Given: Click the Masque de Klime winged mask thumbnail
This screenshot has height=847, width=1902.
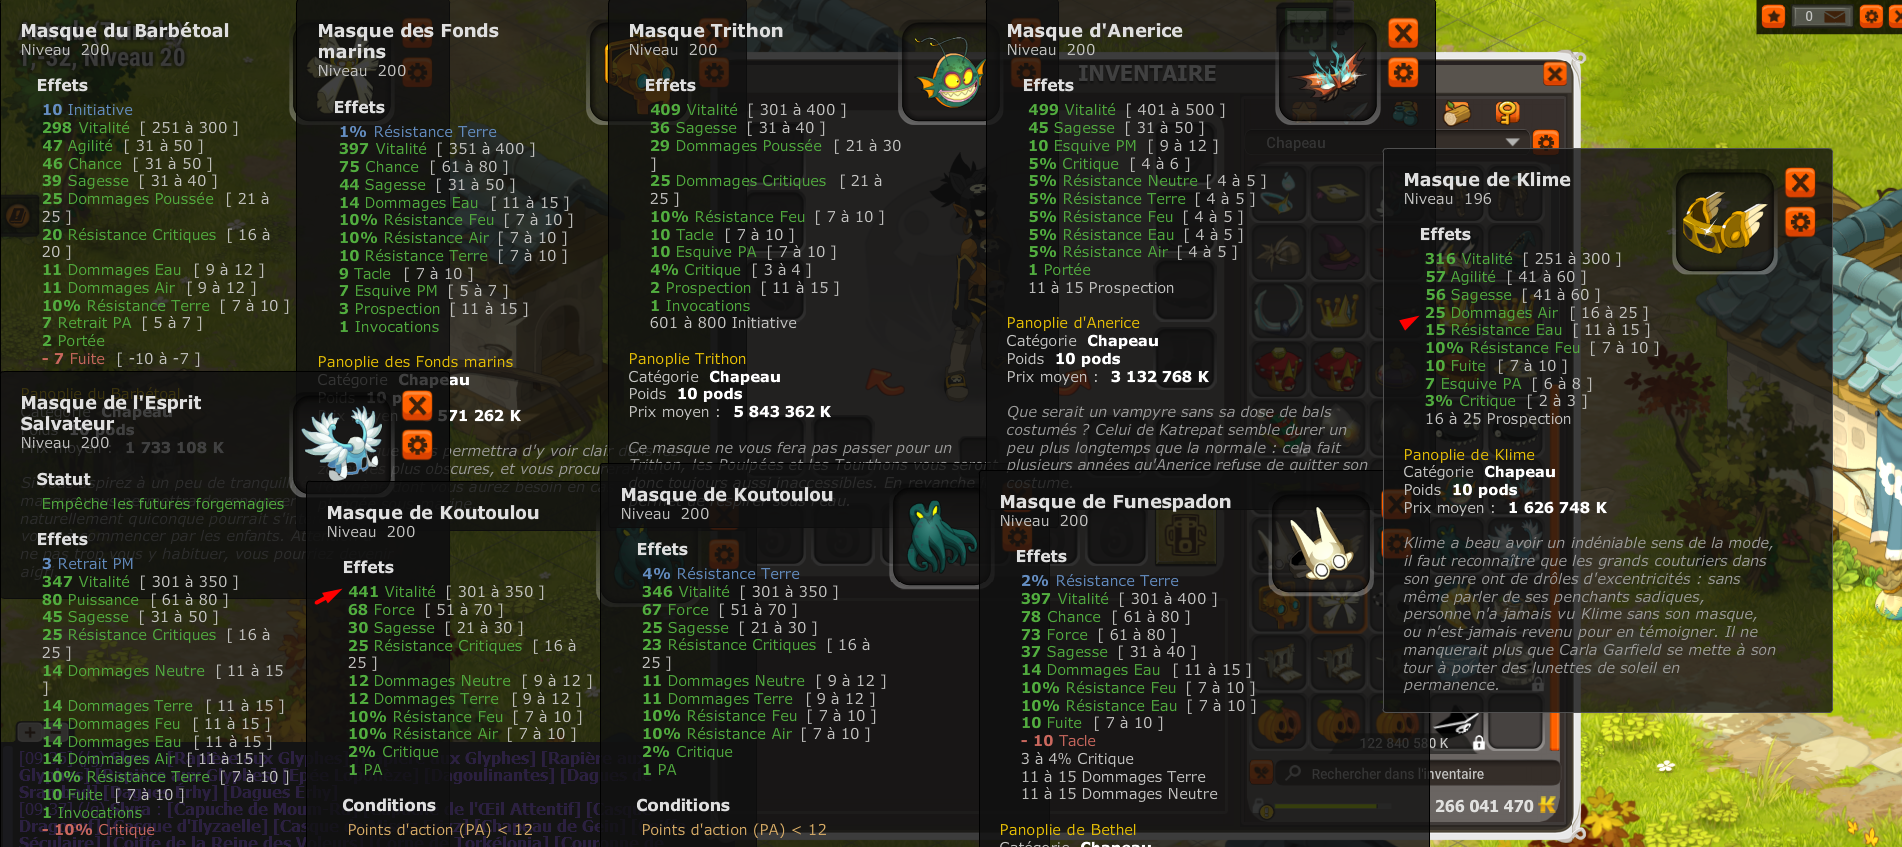Looking at the screenshot, I should click(x=1724, y=221).
